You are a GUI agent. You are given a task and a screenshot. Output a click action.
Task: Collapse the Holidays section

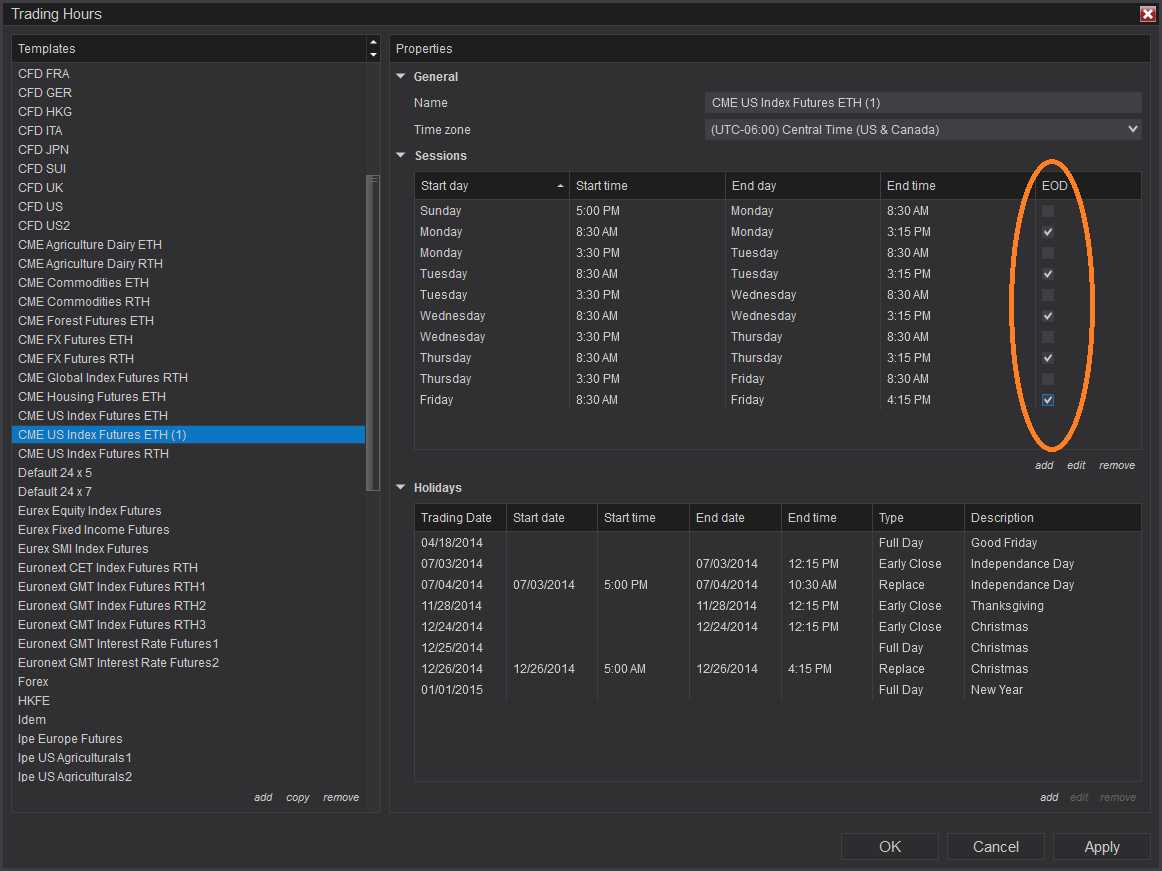click(x=401, y=488)
